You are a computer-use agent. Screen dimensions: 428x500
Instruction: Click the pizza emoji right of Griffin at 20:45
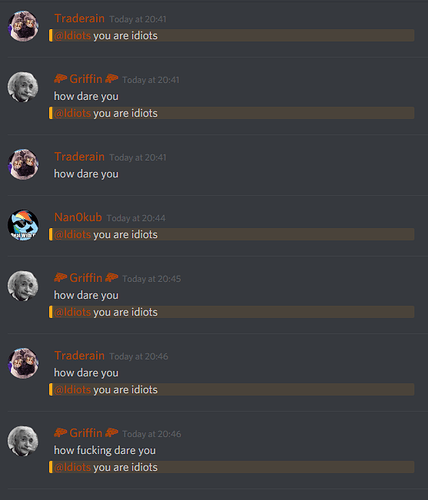(x=111, y=278)
